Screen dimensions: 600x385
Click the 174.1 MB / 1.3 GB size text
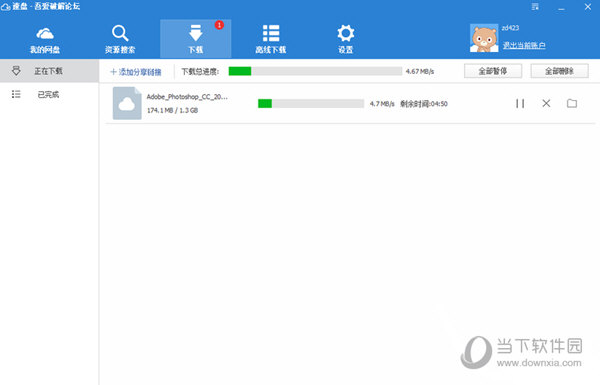(x=173, y=110)
